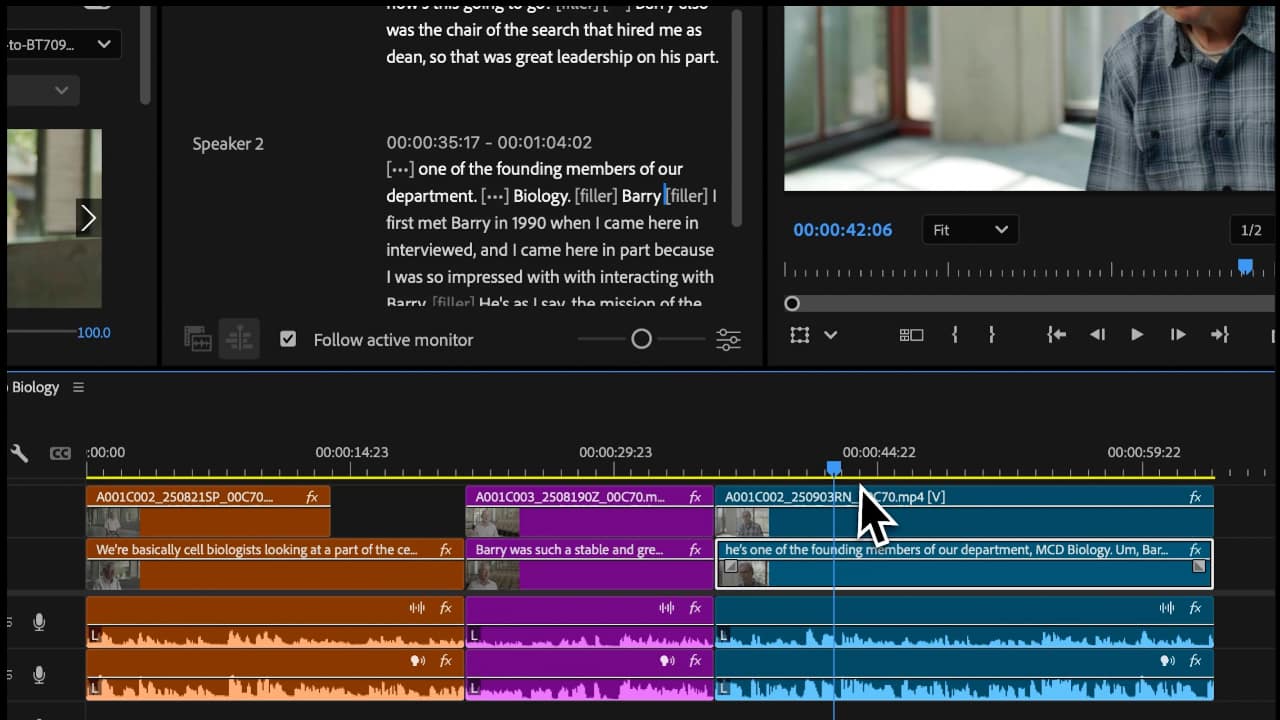The image size is (1280, 720).
Task: Click fx badge on A001C002_250903RN clip
Action: (1194, 497)
